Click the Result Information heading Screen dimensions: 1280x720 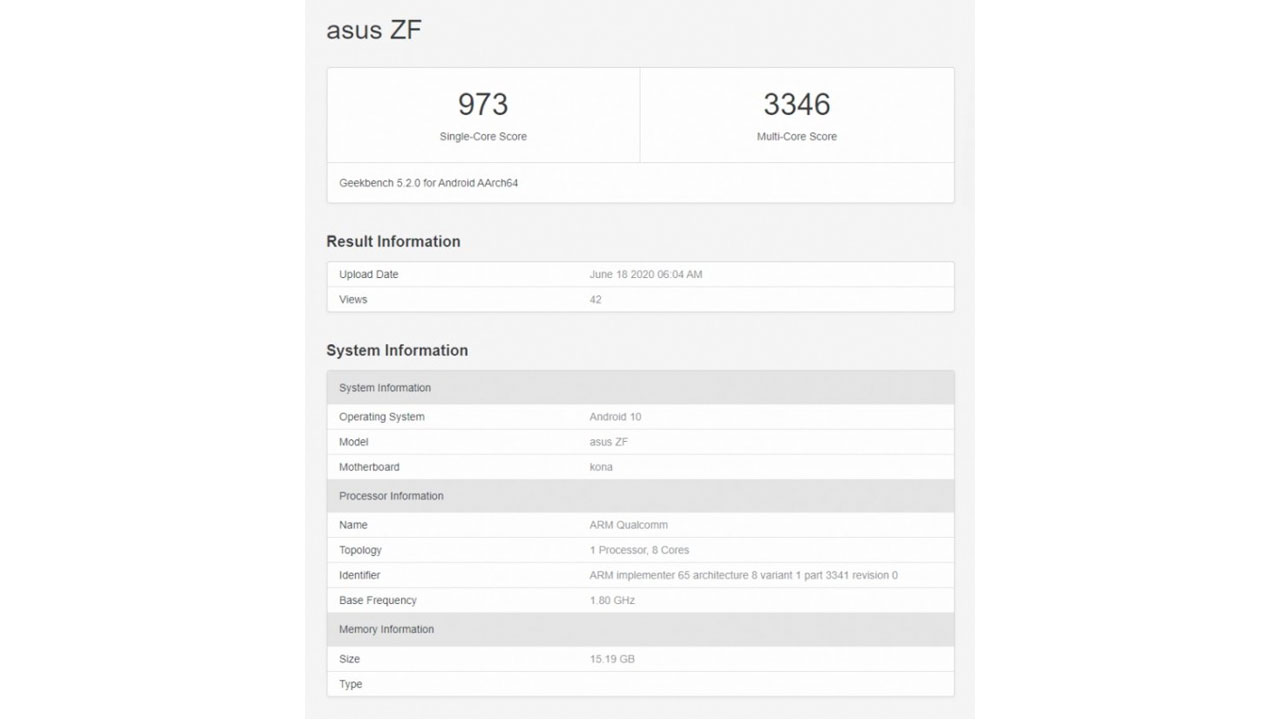(393, 241)
